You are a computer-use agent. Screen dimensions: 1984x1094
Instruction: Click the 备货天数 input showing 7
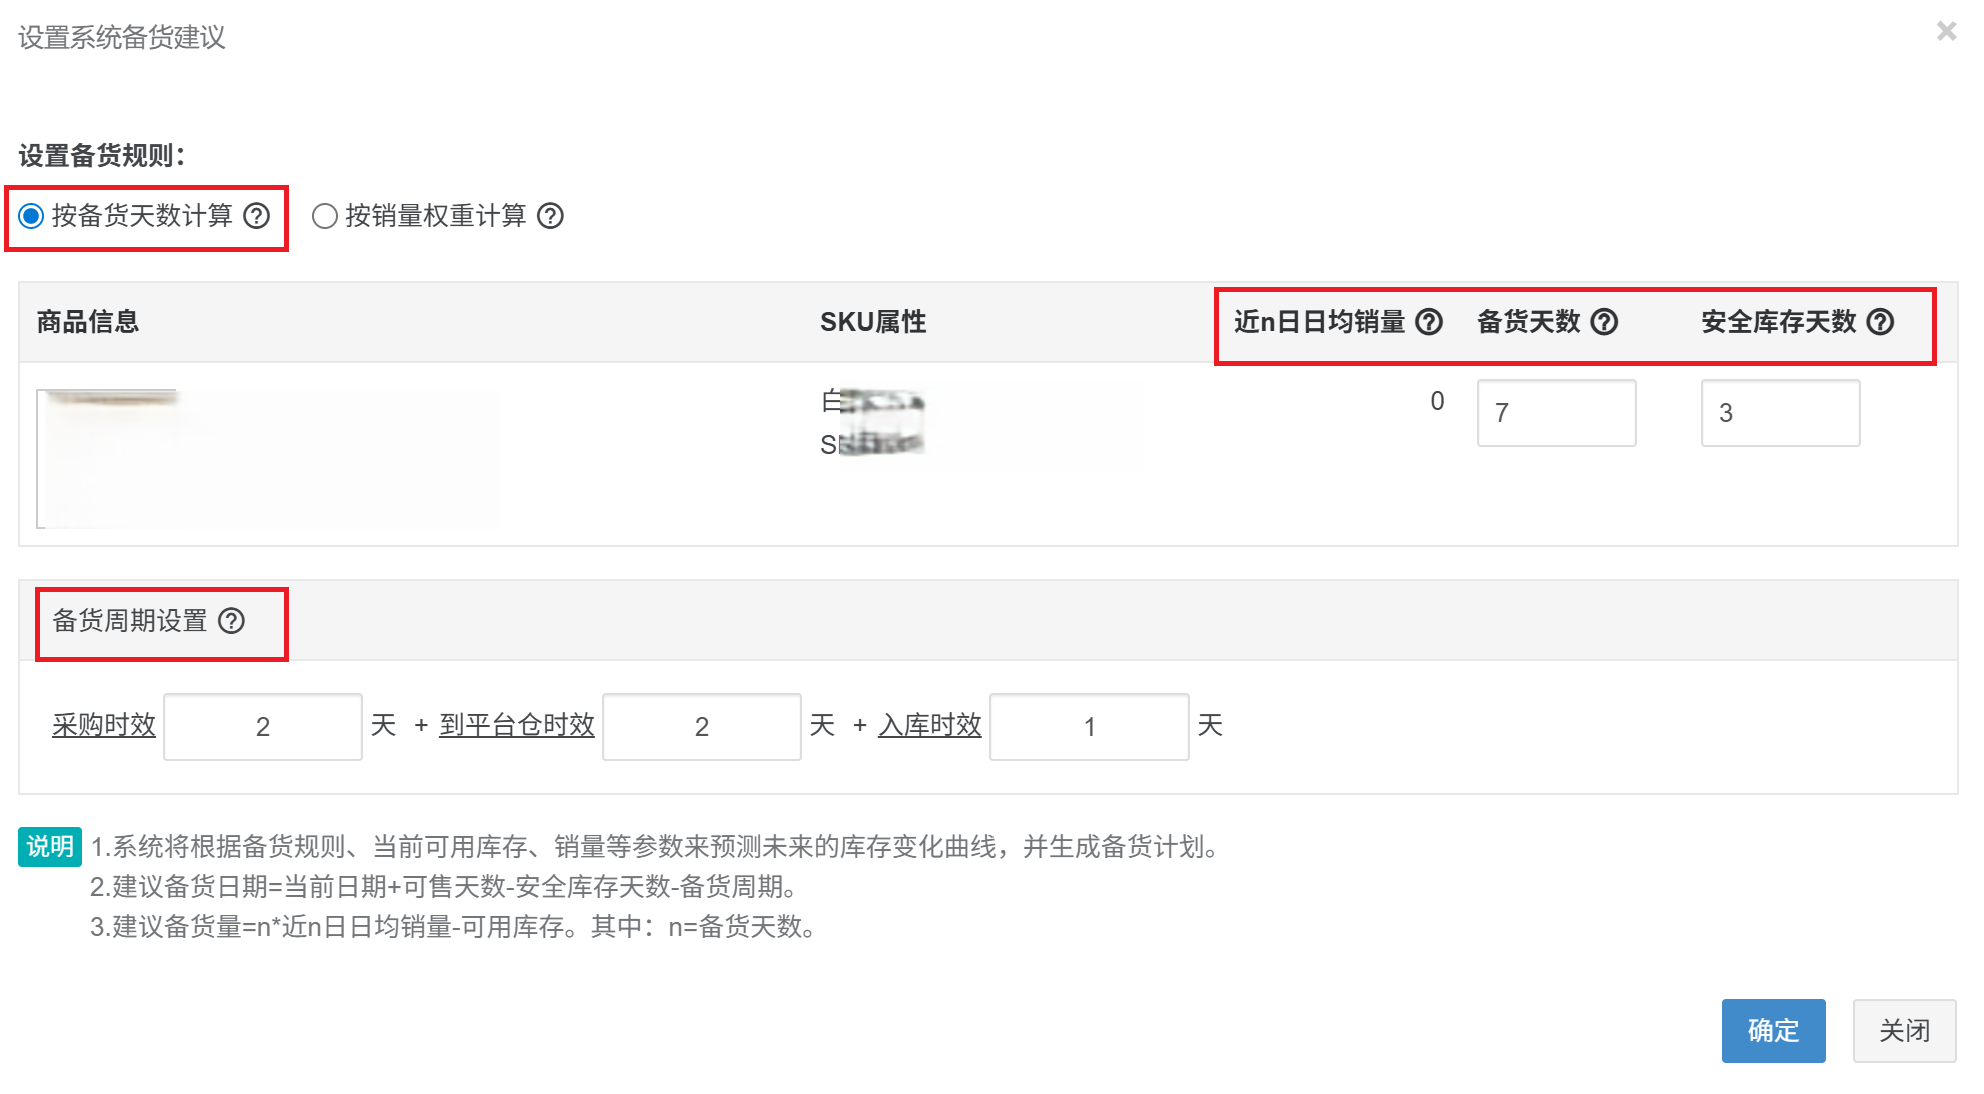point(1556,413)
